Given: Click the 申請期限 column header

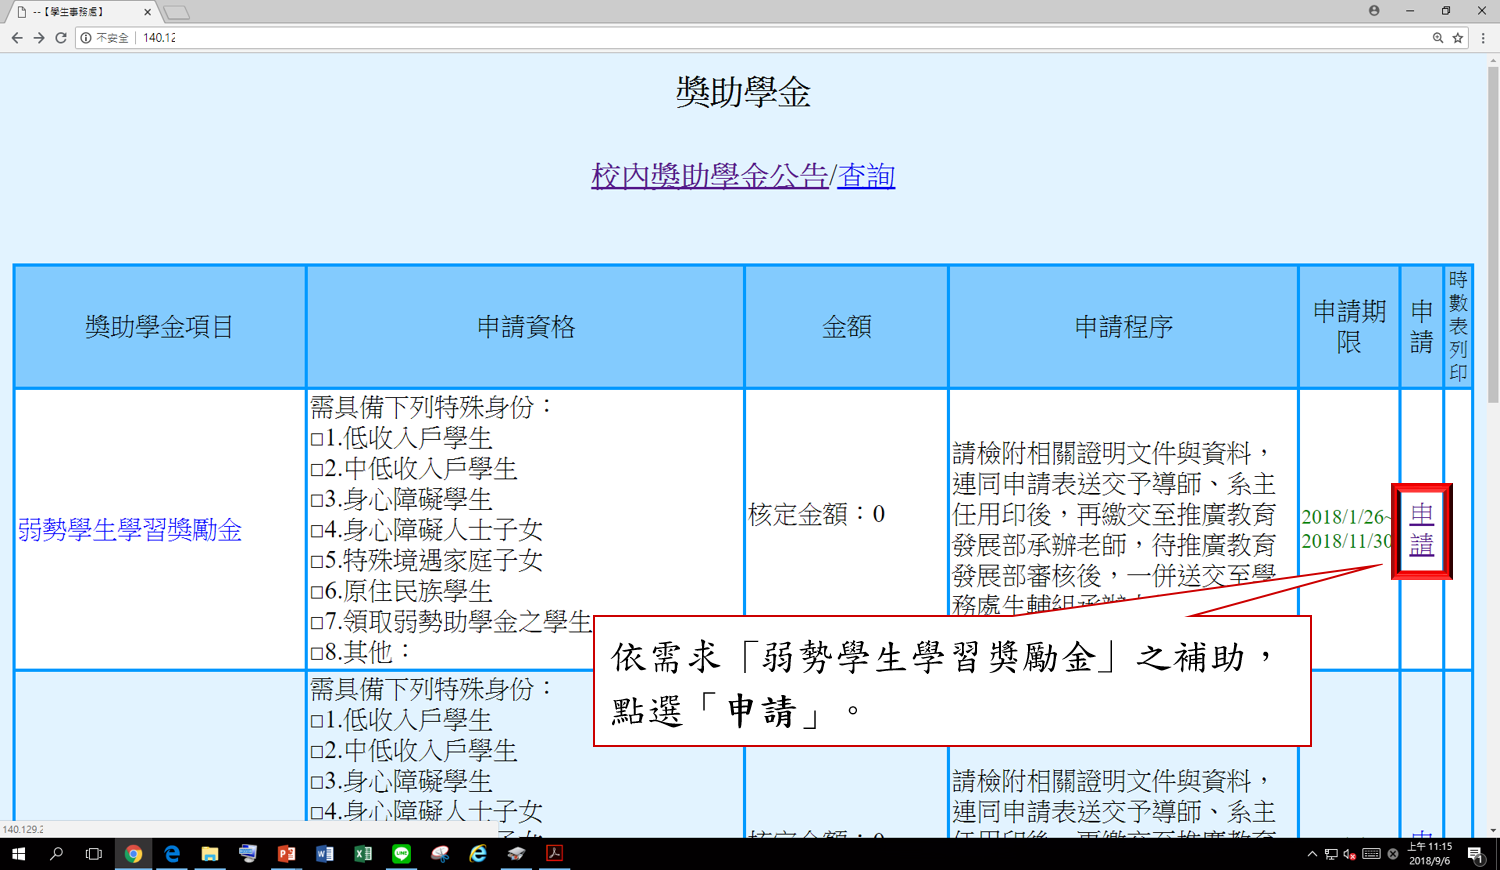Looking at the screenshot, I should tap(1350, 327).
